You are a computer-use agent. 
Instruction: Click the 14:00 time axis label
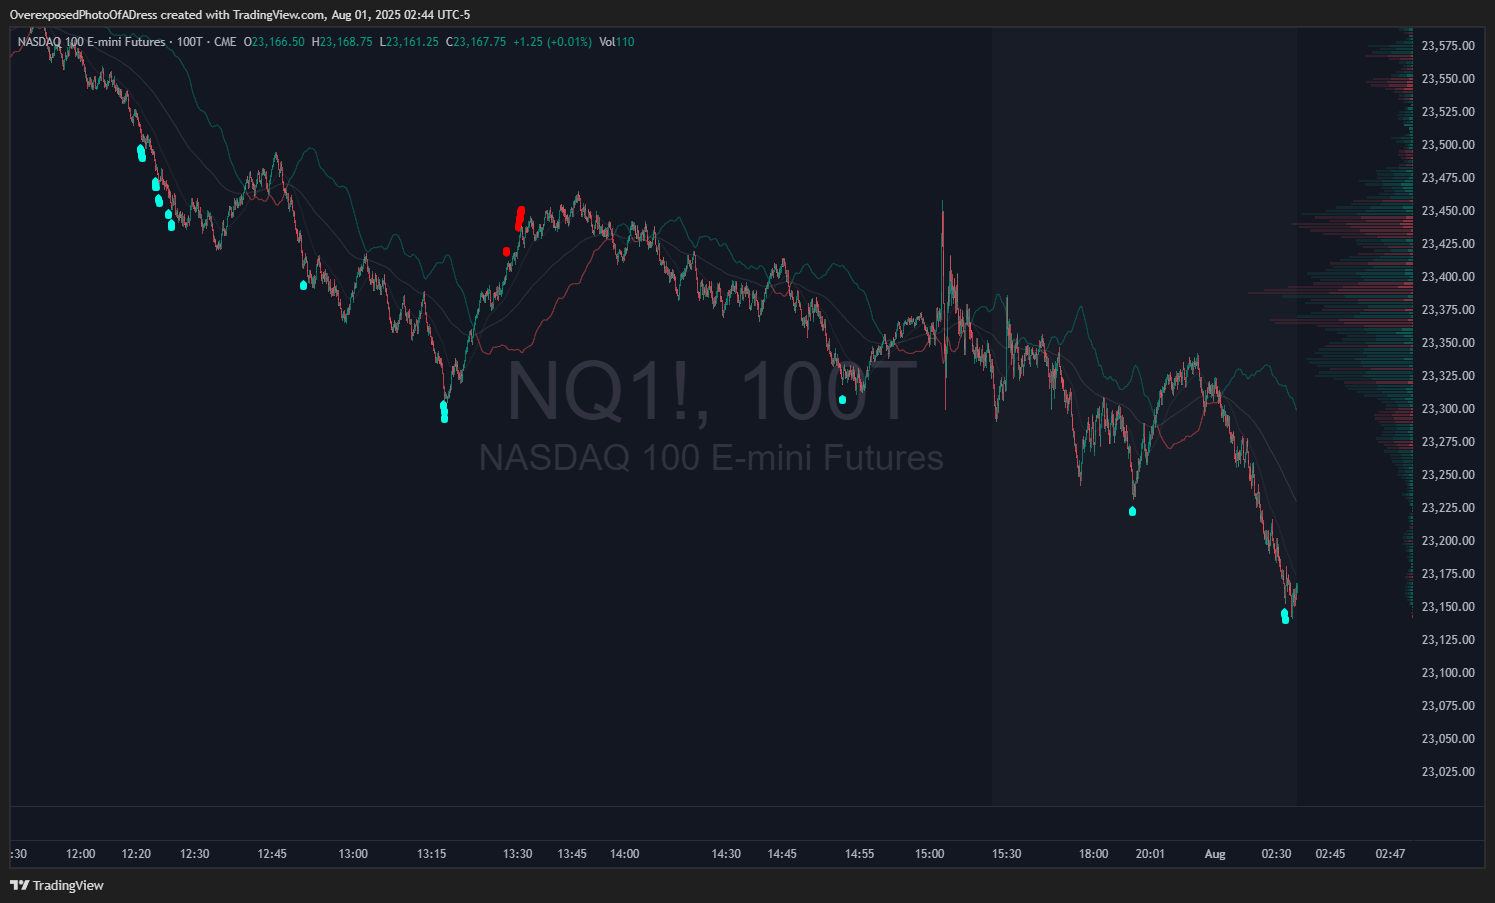[x=625, y=854]
